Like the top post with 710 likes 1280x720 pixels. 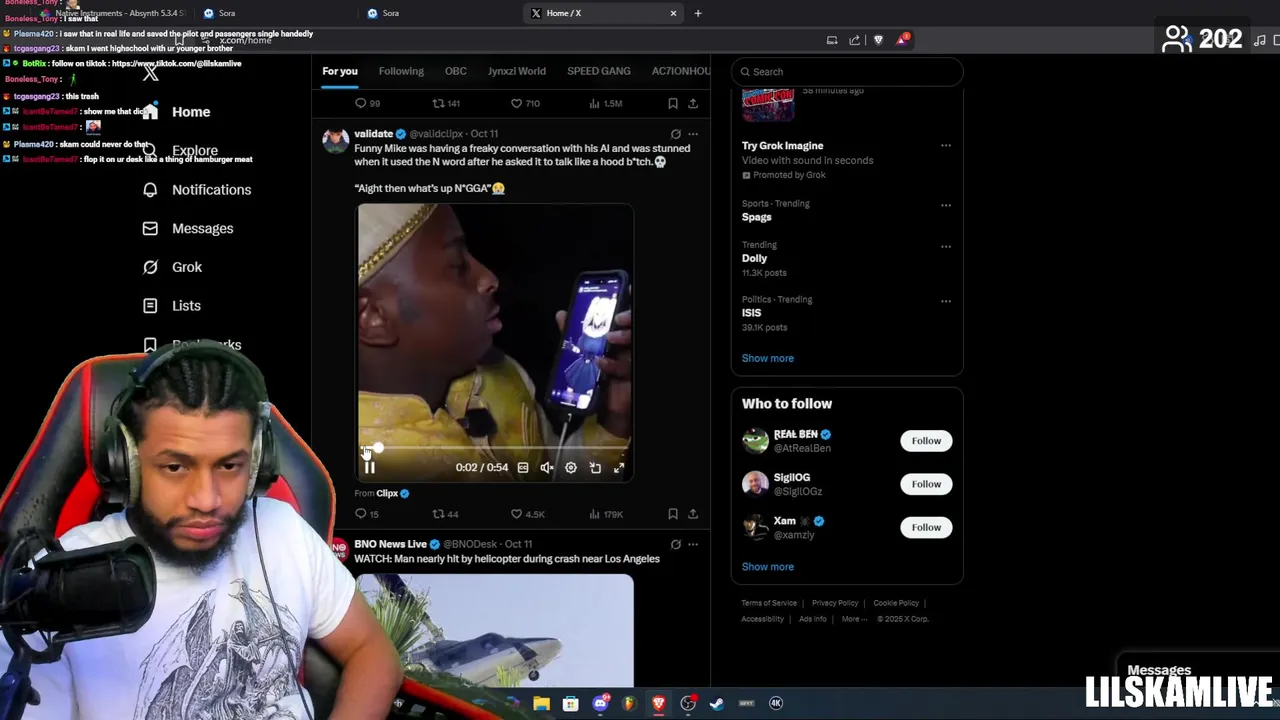[x=525, y=103]
